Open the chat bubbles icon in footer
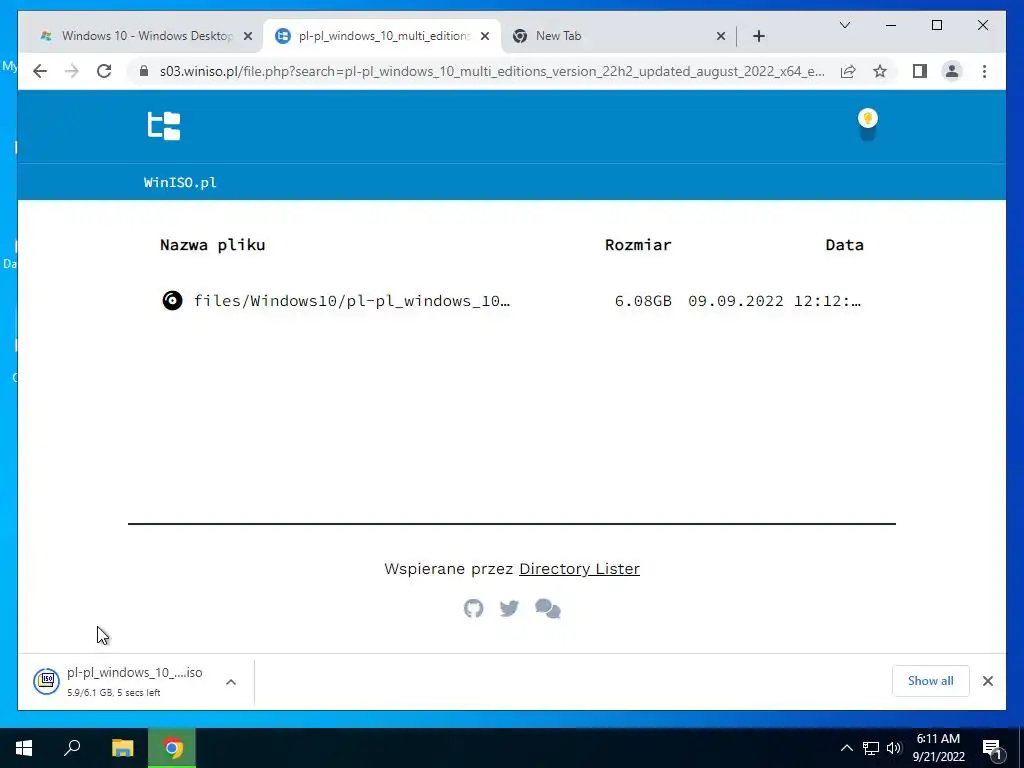 pos(548,609)
